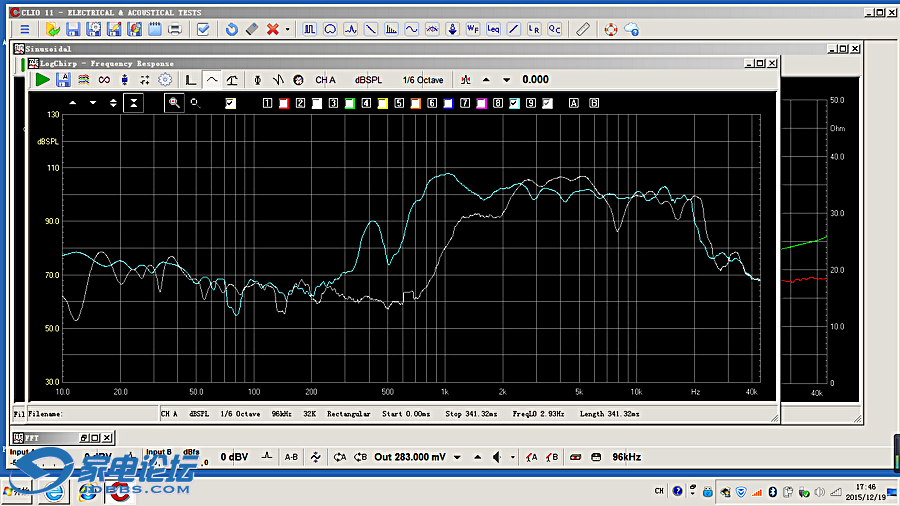Click the print icon in main toolbar

175,29
